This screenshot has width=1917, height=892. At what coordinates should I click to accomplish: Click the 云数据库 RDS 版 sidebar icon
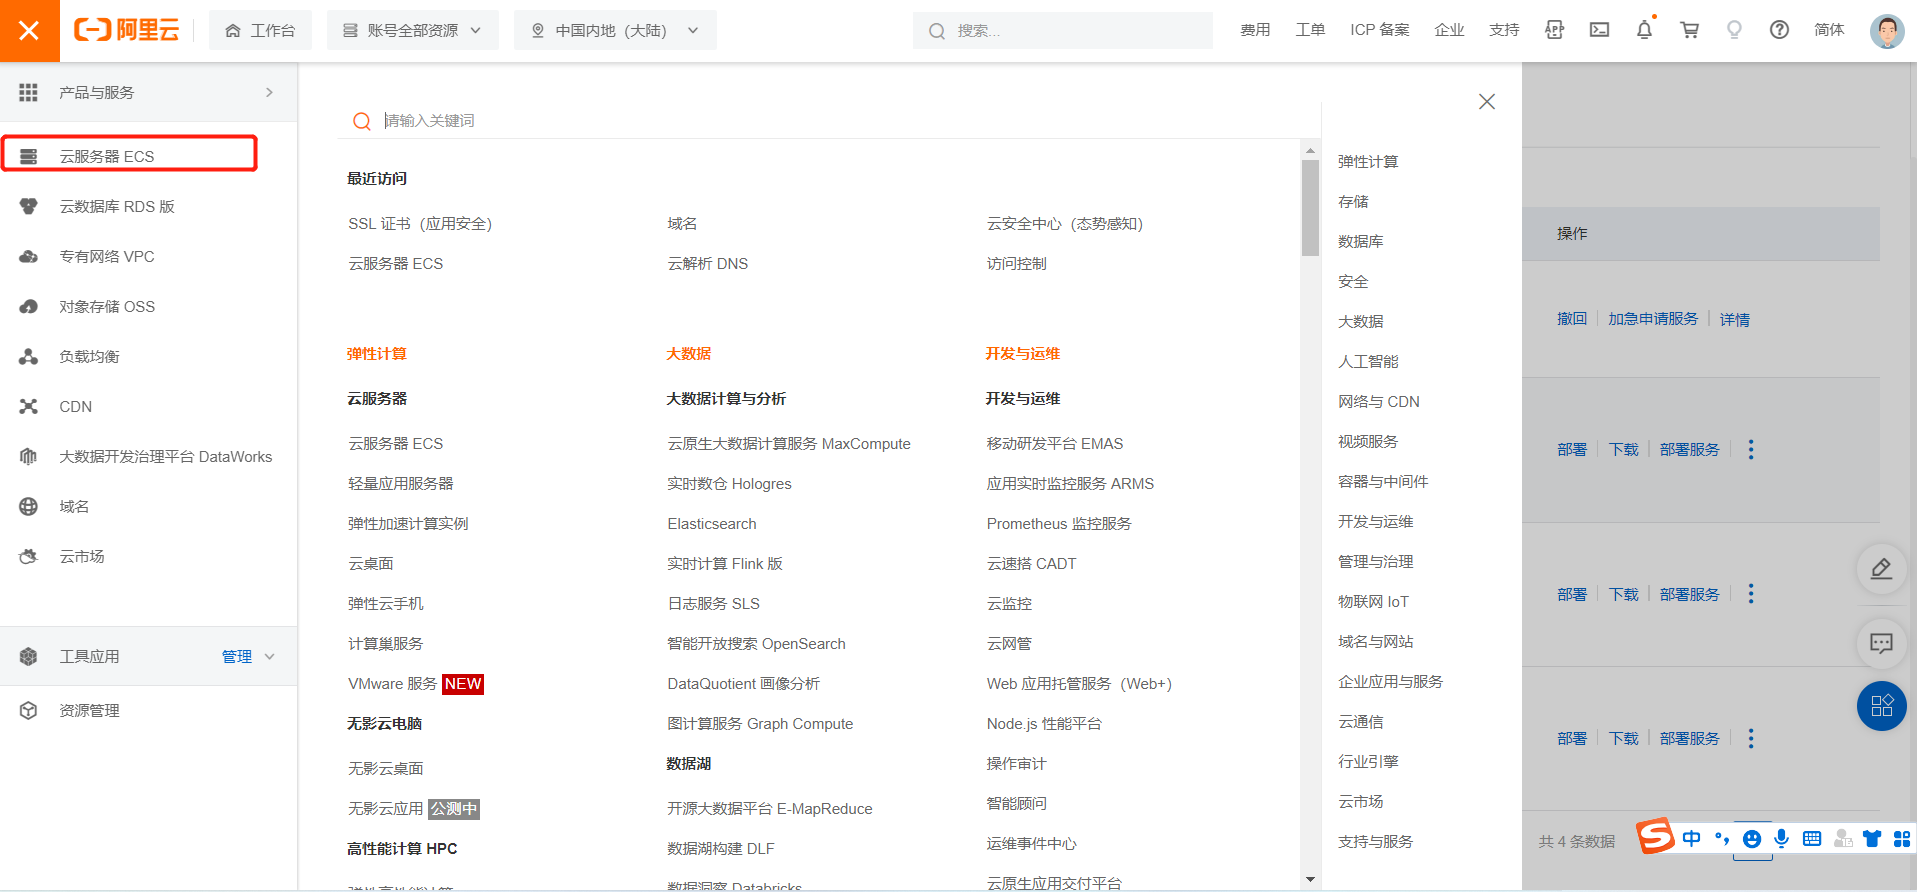point(29,206)
